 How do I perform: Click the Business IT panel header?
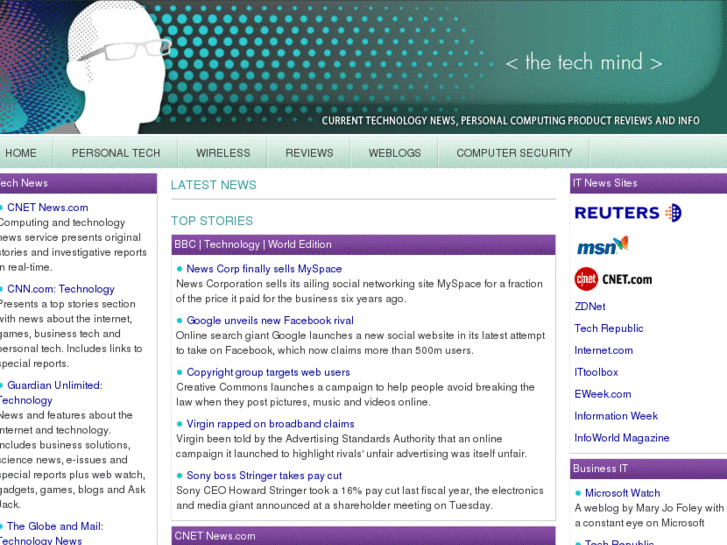point(648,468)
